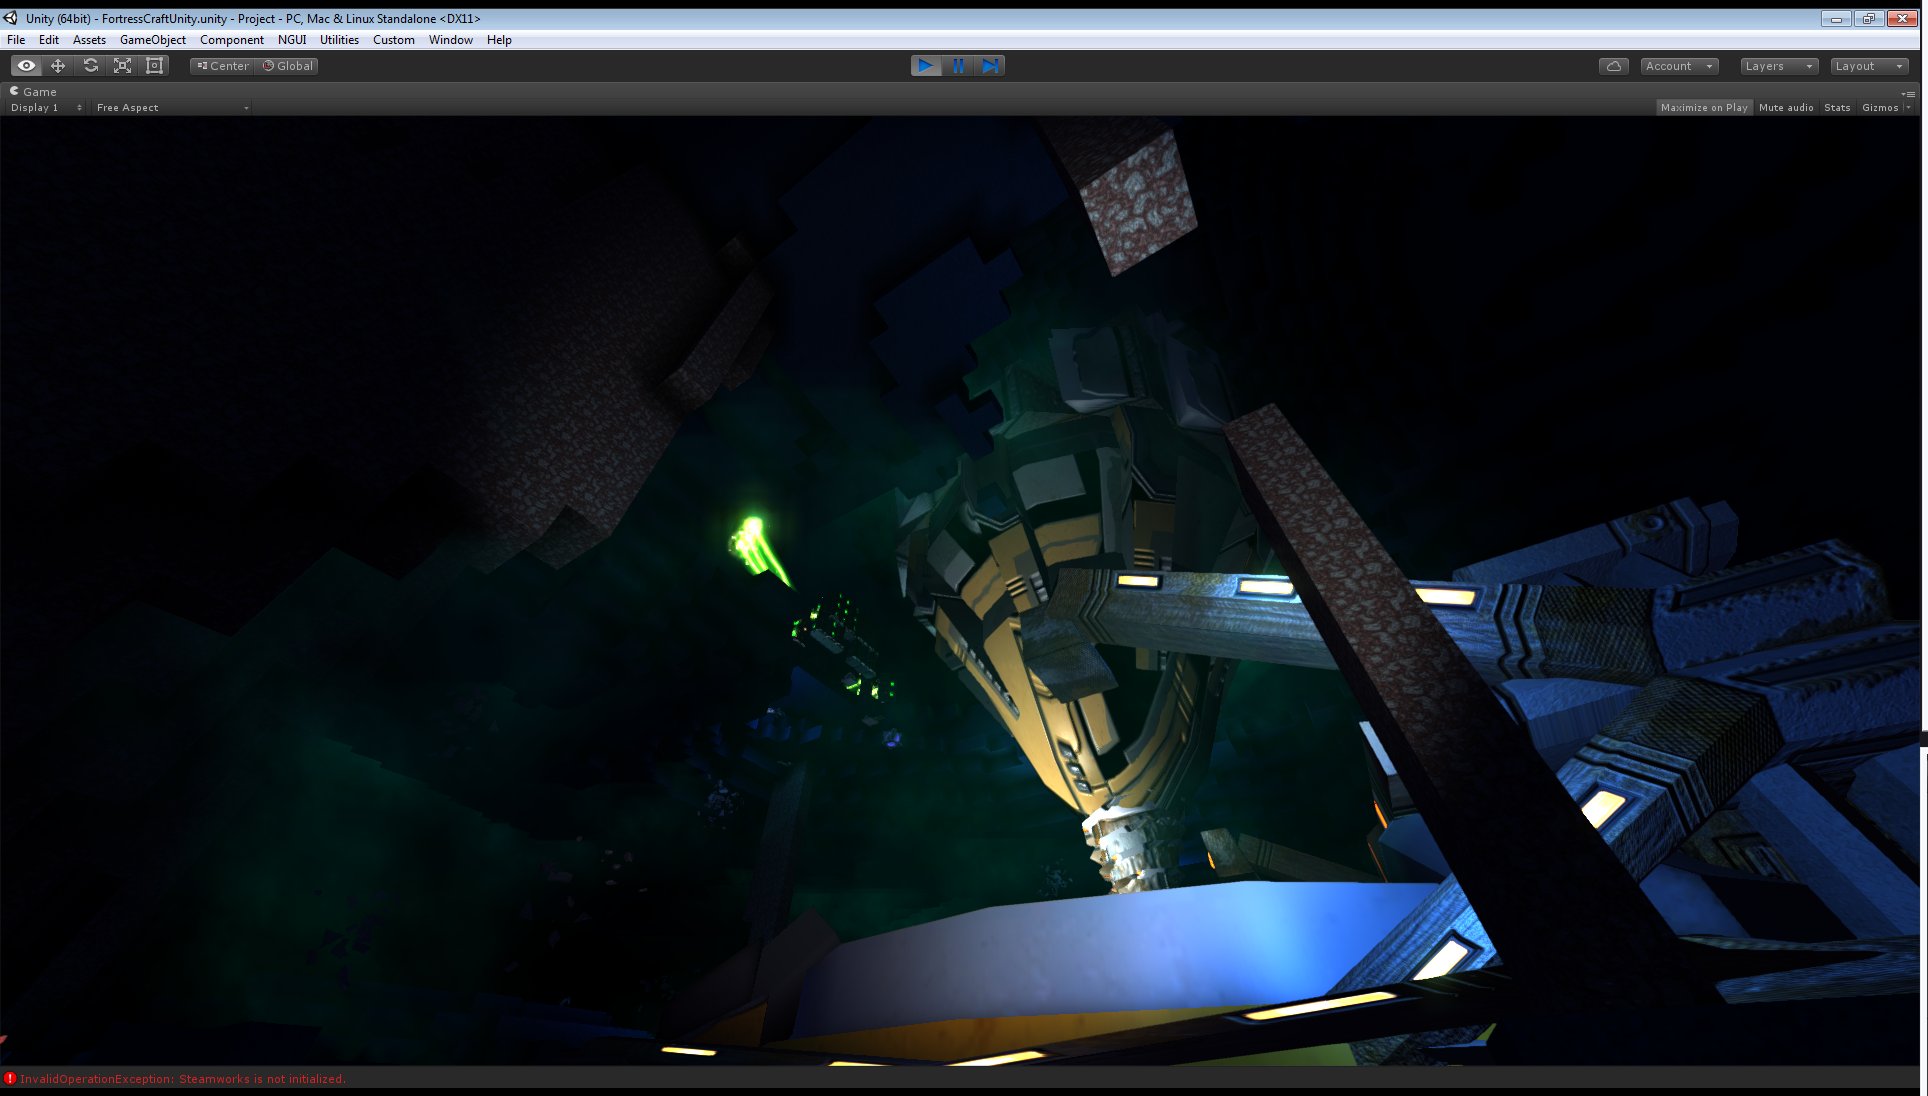Select the Move tool
1928x1096 pixels.
[x=58, y=66]
